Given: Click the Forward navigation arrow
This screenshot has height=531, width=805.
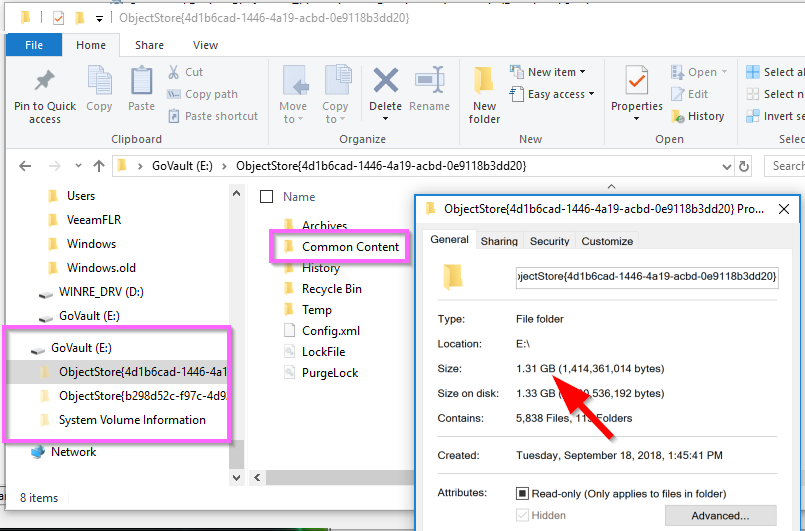Looking at the screenshot, I should pos(54,166).
